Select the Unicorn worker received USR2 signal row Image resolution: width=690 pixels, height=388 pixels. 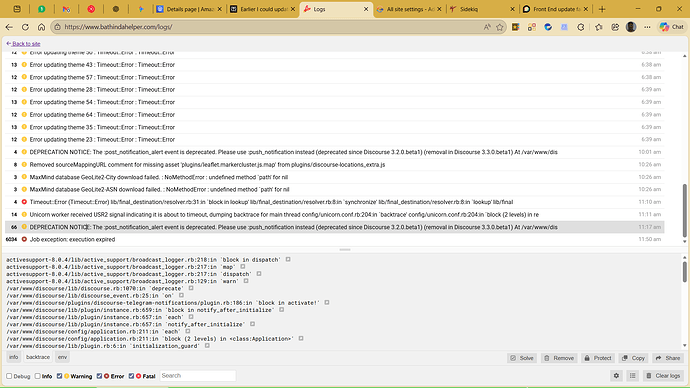[334, 215]
